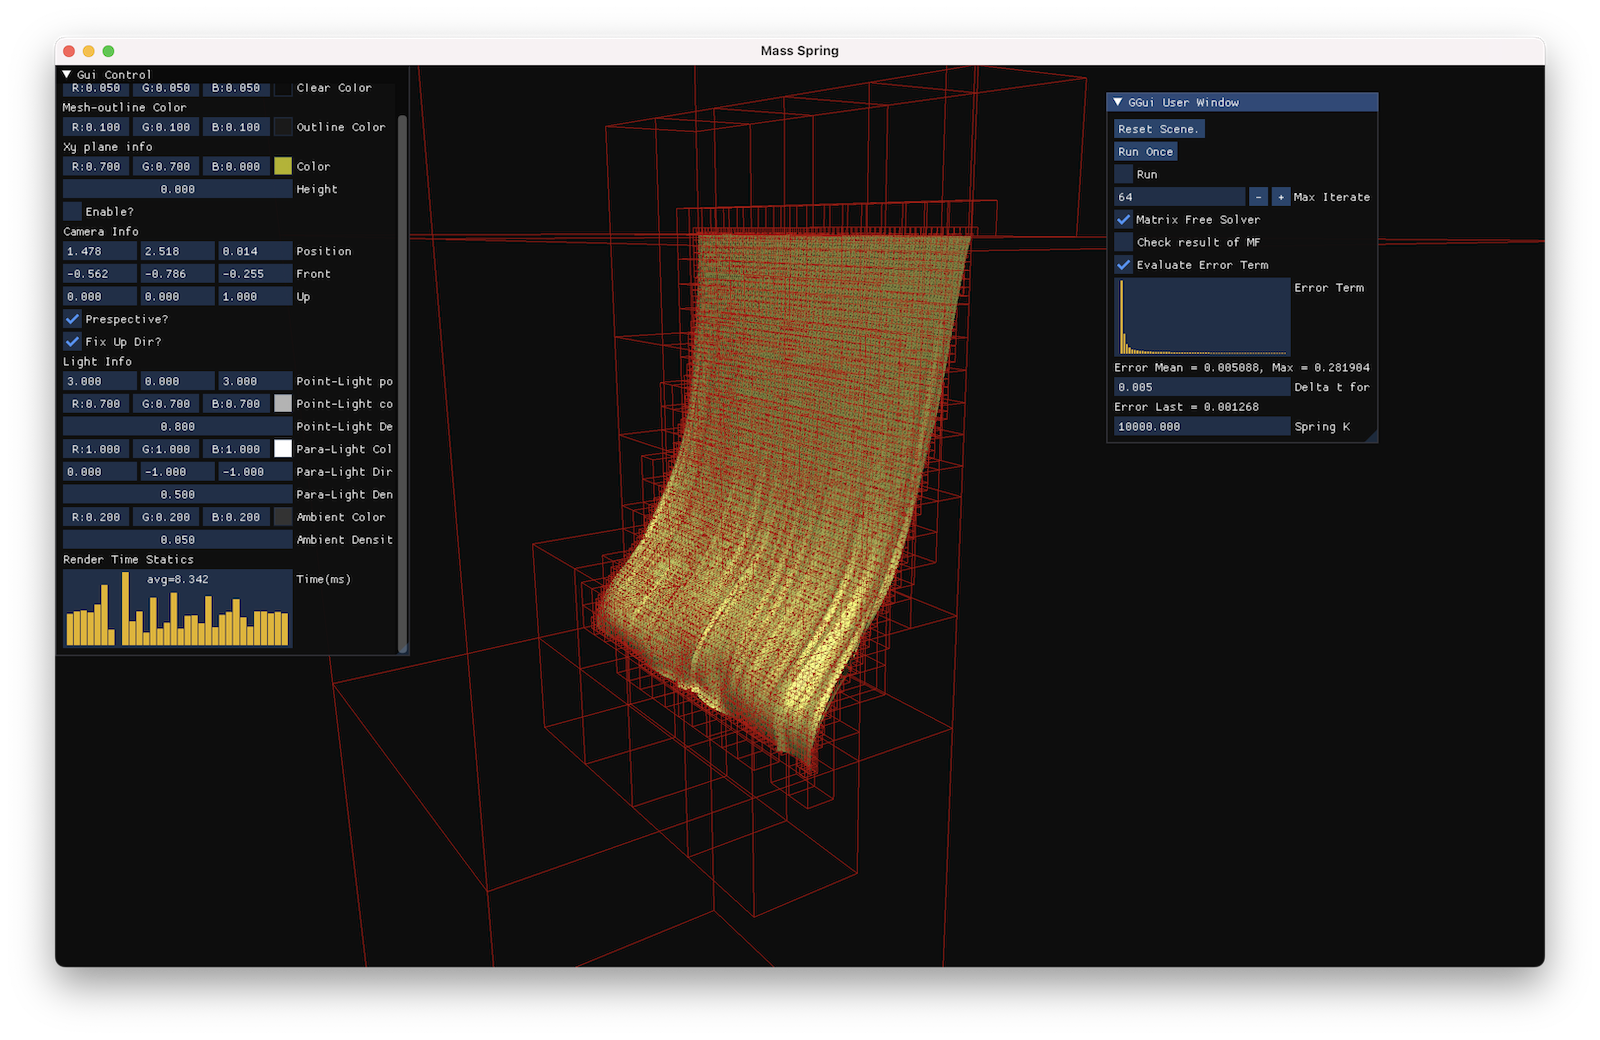Click the Spring K input field

click(x=1202, y=426)
